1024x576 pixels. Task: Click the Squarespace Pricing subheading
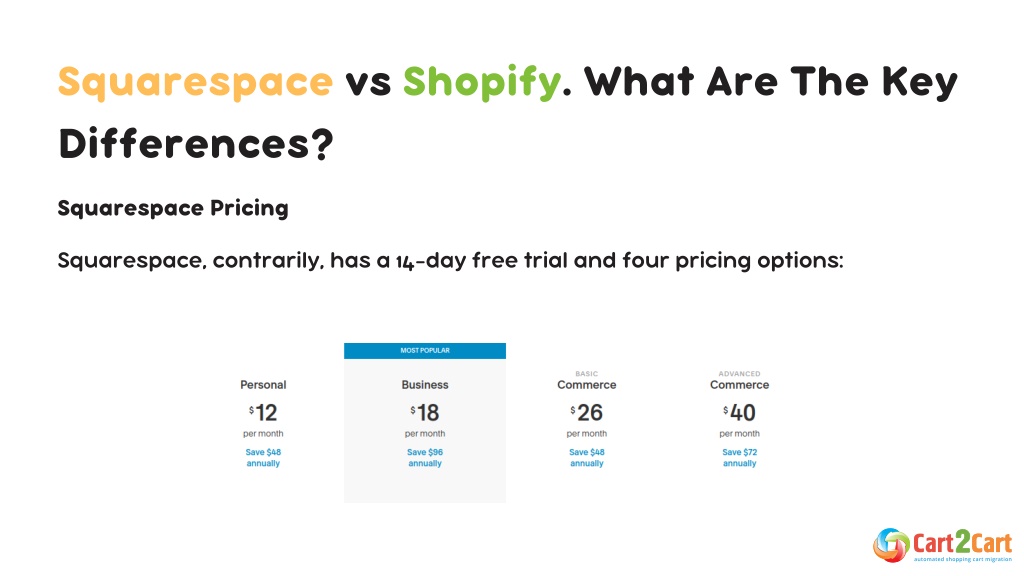[x=173, y=208]
